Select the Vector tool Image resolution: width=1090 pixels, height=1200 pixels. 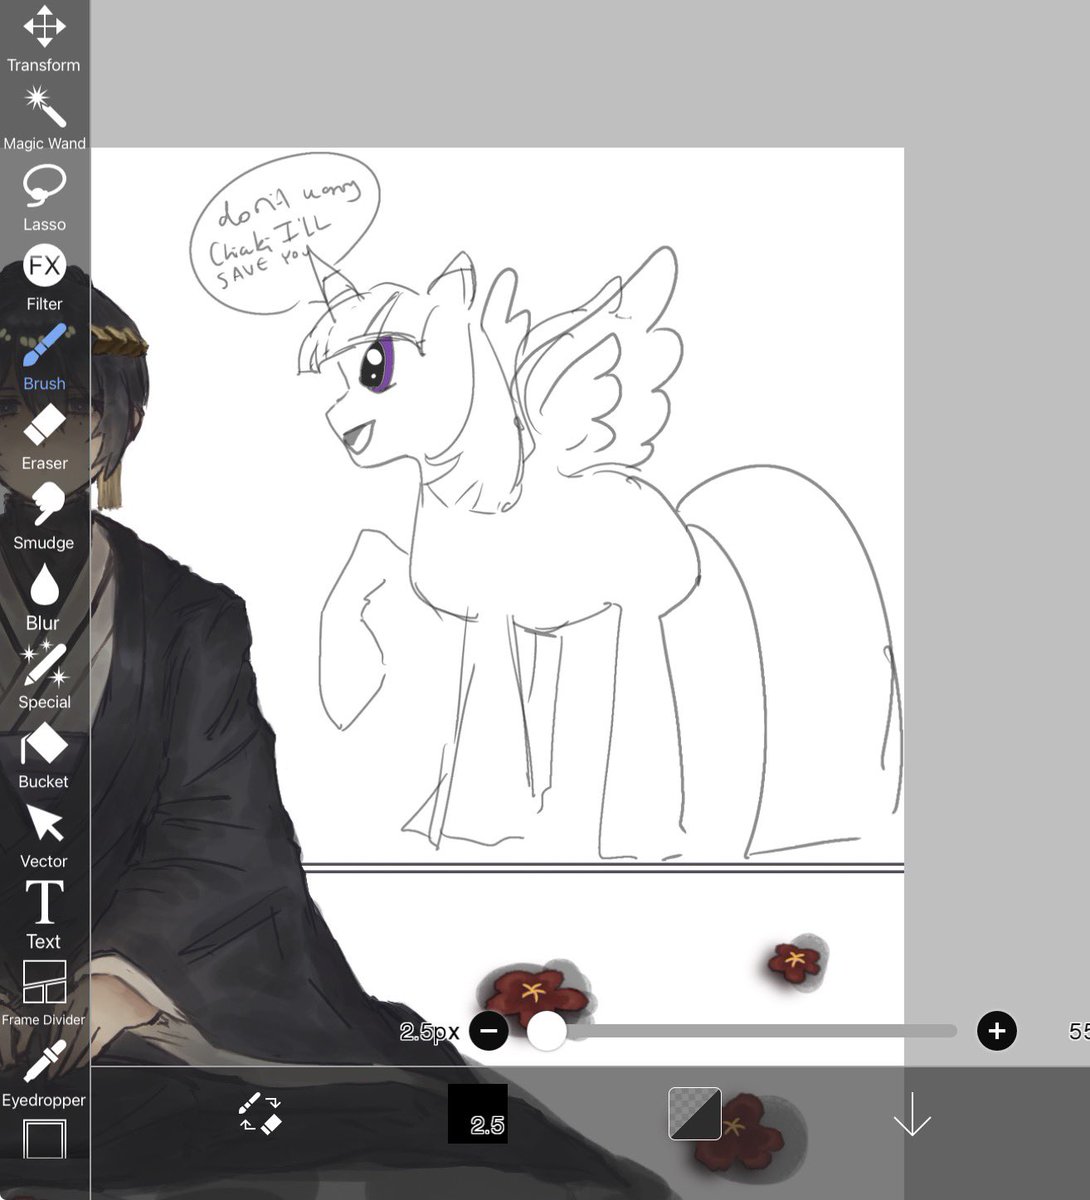pyautogui.click(x=44, y=836)
